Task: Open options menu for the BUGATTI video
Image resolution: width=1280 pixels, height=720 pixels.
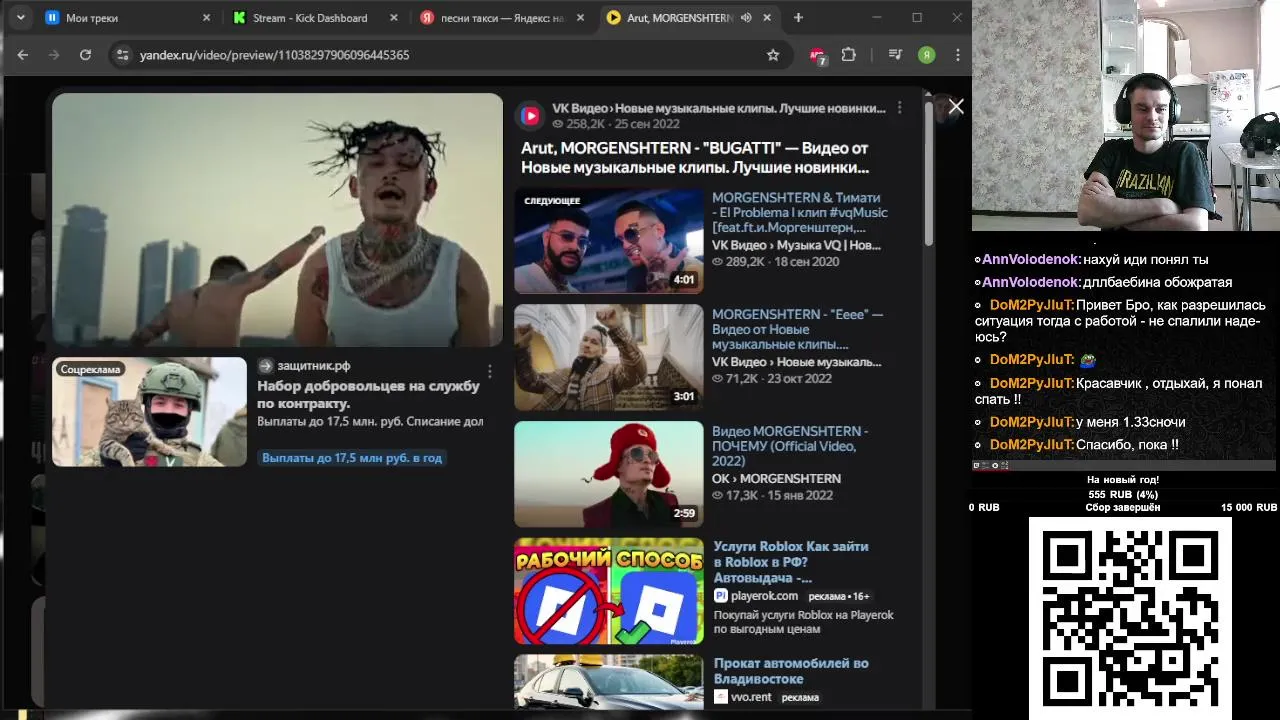Action: [899, 108]
